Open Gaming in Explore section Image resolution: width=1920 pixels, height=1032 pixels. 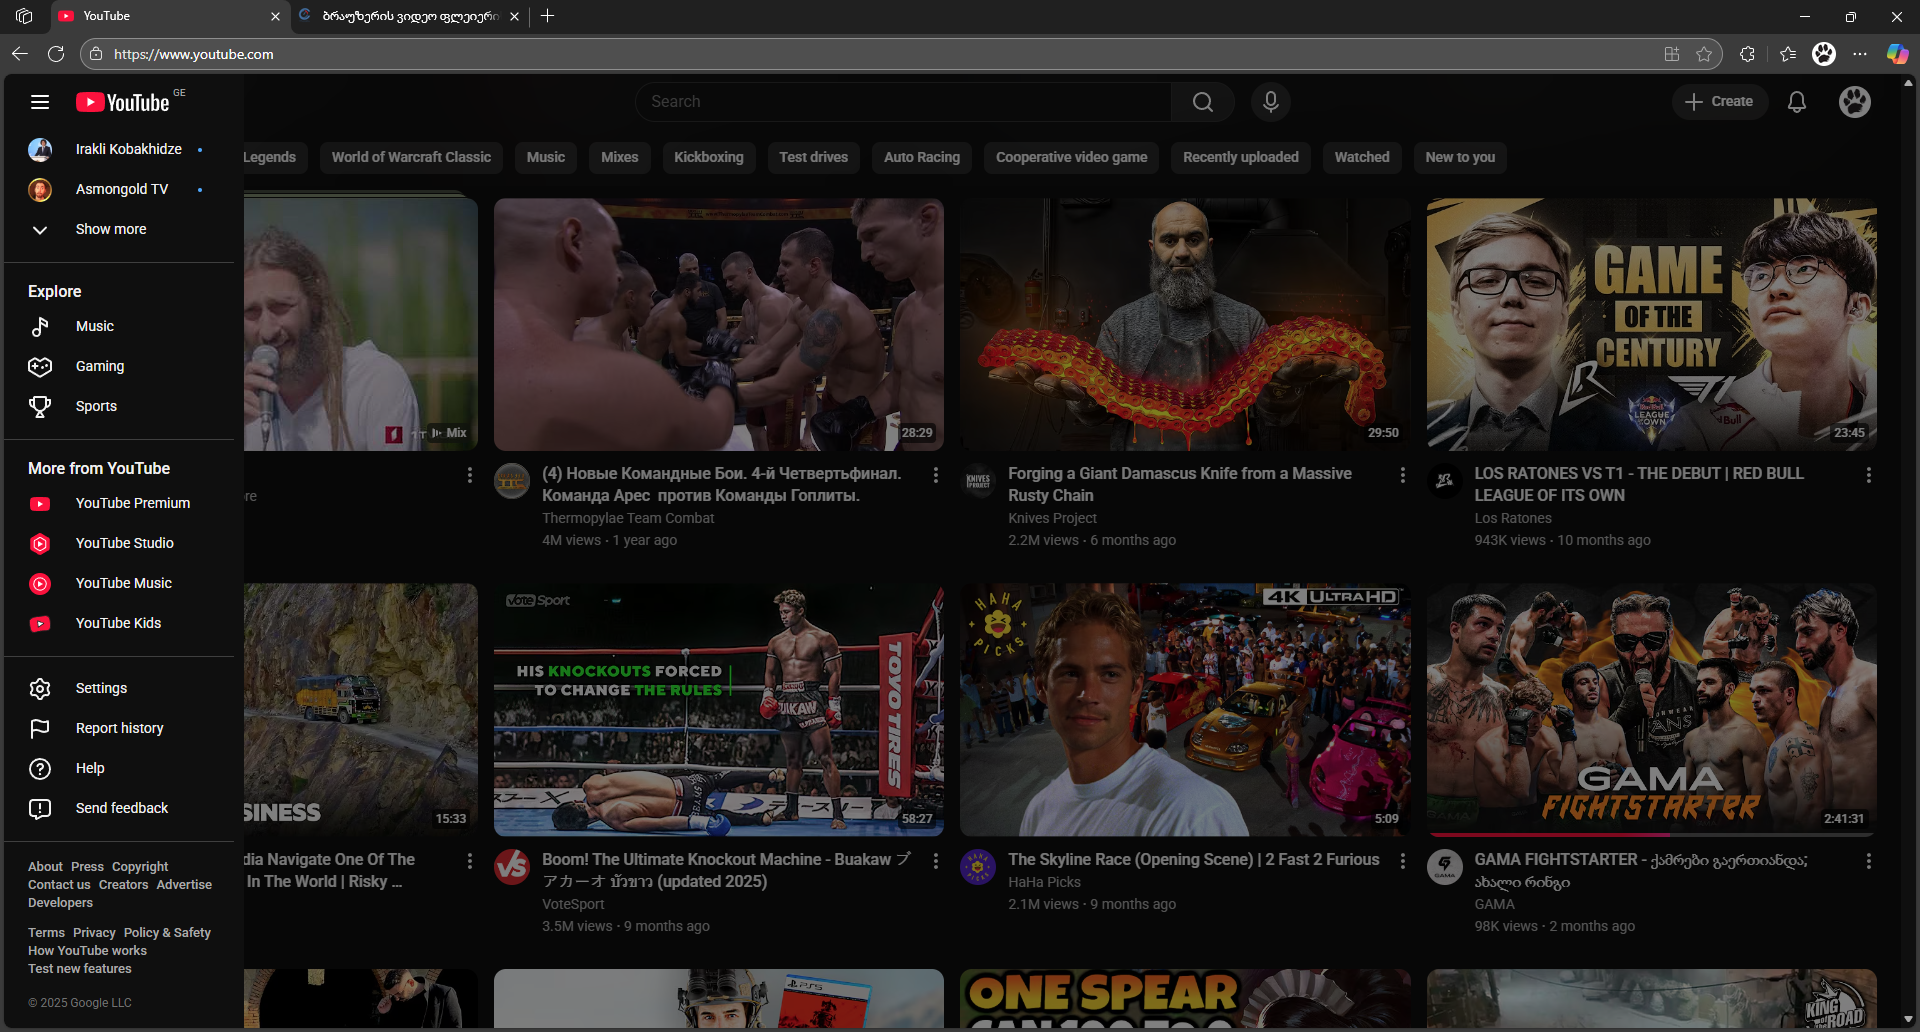[x=100, y=366]
